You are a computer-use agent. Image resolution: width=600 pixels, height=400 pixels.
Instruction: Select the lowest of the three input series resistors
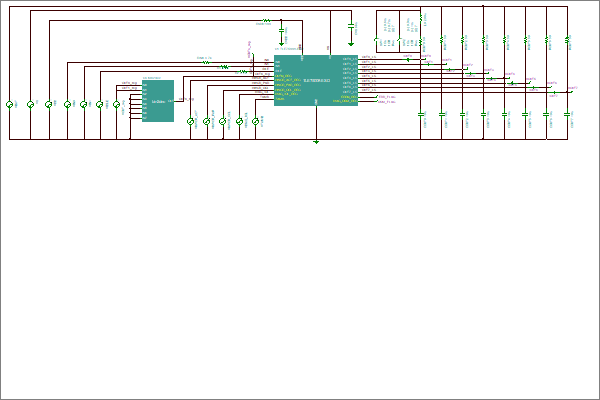(x=242, y=72)
